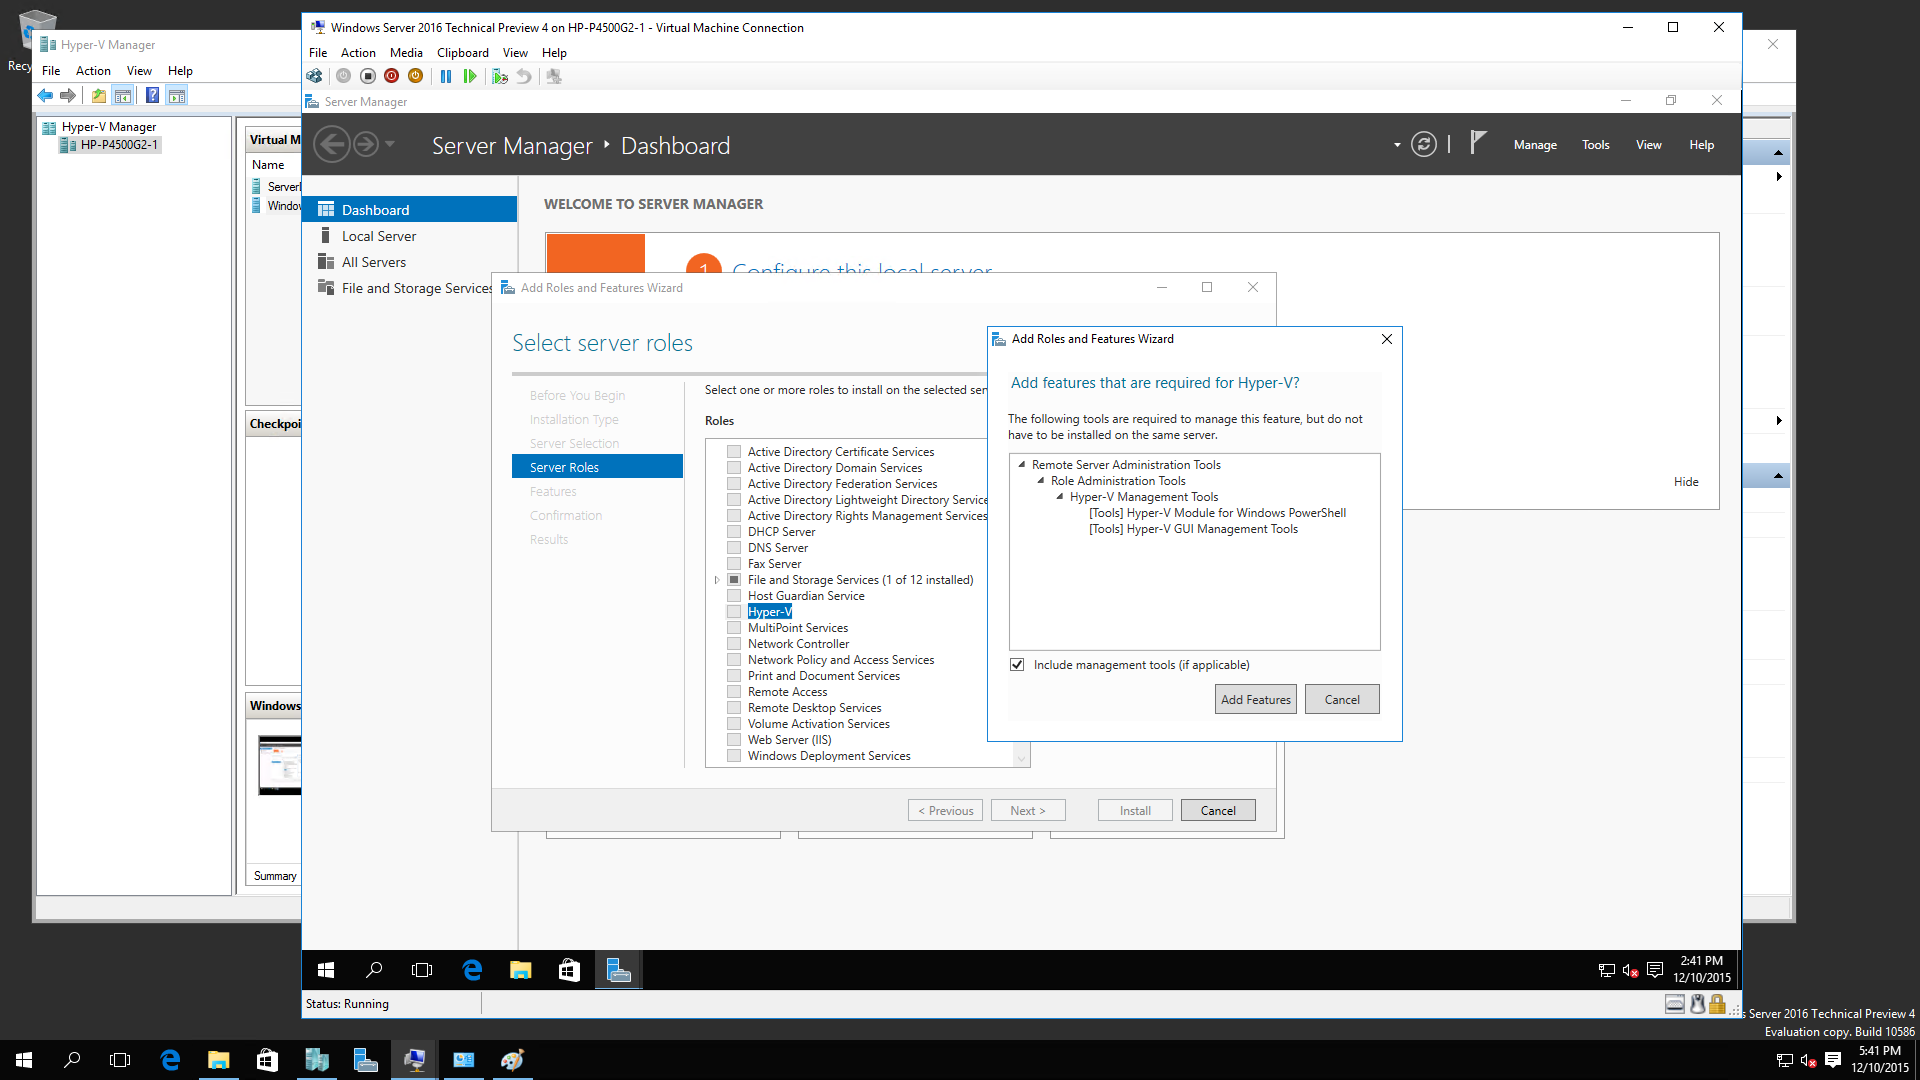Select Local Server in Server Manager sidebar

378,235
